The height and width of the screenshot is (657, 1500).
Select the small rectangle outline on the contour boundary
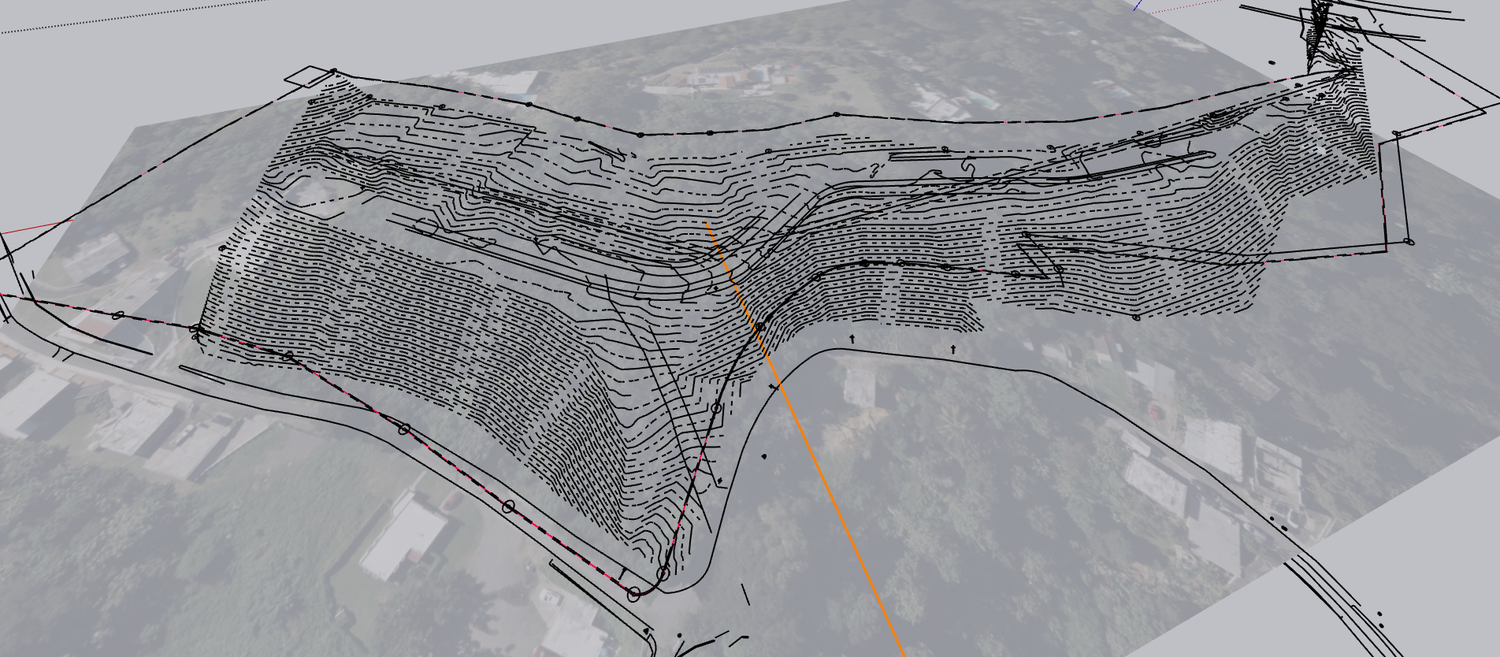(308, 78)
